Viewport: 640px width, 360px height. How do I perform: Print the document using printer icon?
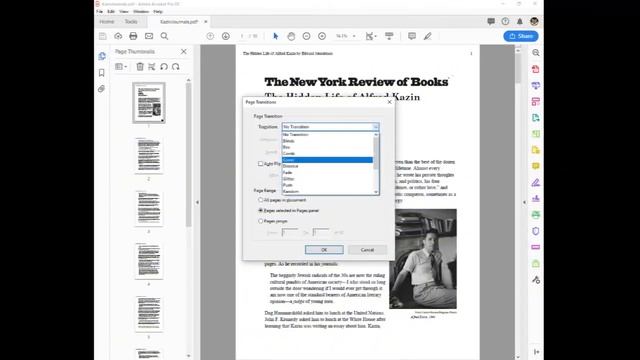pos(133,36)
